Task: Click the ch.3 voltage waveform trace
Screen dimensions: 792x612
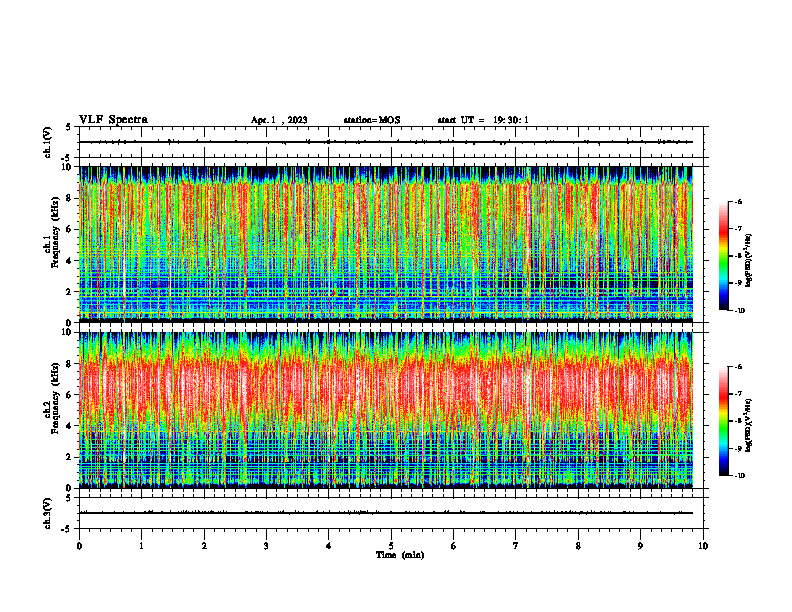Action: coord(386,513)
